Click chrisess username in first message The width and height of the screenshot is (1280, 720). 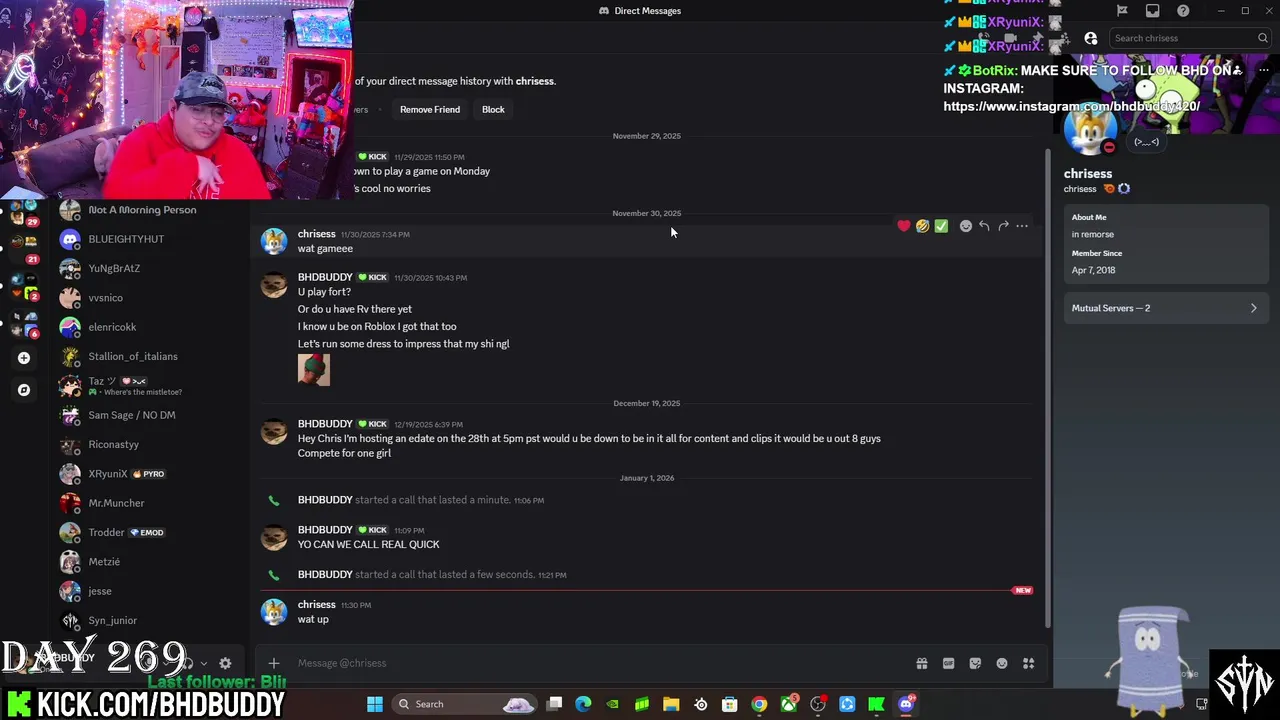click(316, 234)
